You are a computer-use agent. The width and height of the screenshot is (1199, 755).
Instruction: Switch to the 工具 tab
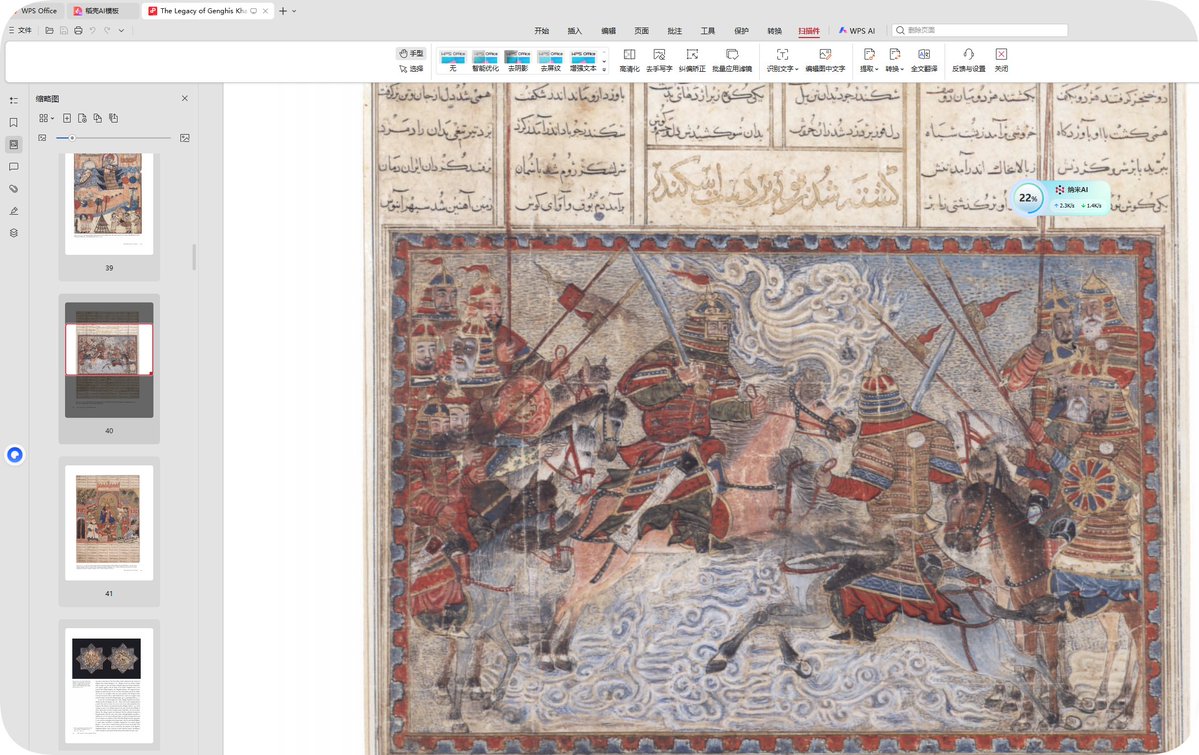[x=707, y=31]
